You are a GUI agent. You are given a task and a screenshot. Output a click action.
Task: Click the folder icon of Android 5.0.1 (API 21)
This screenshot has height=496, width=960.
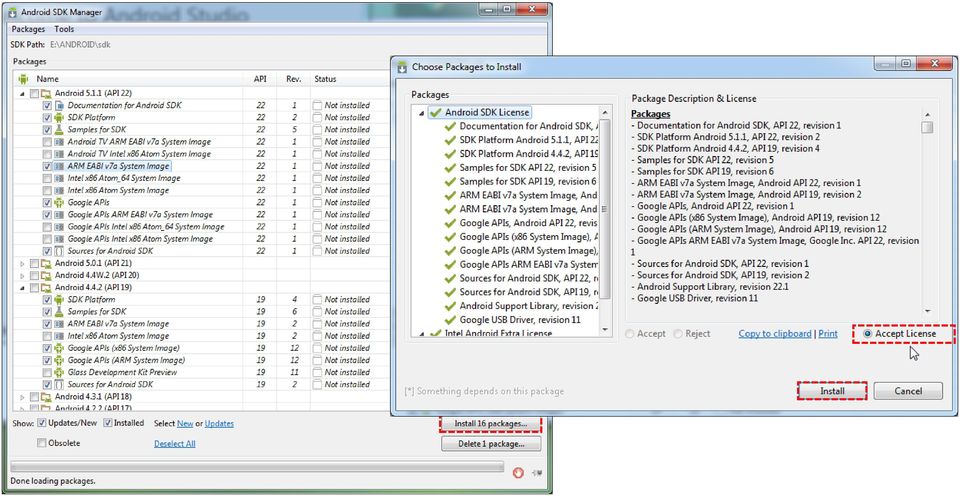coord(46,263)
